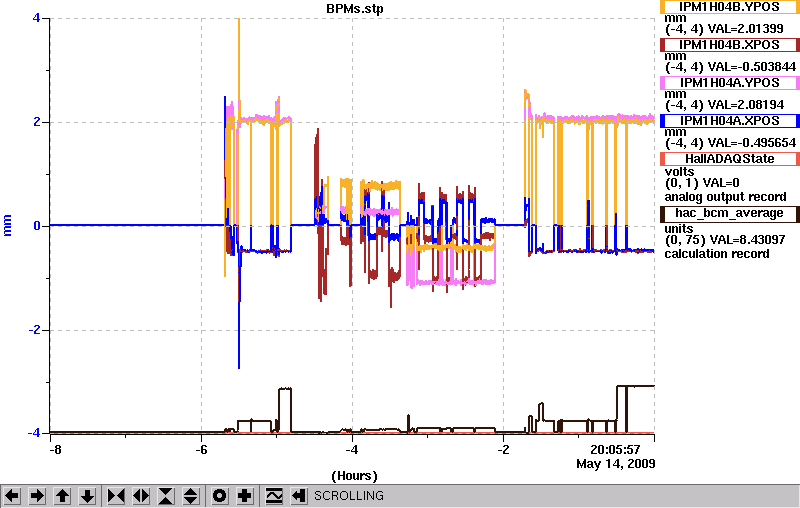Select the hac_bcm_average legend entry
Image resolution: width=800 pixels, height=508 pixels.
(730, 213)
